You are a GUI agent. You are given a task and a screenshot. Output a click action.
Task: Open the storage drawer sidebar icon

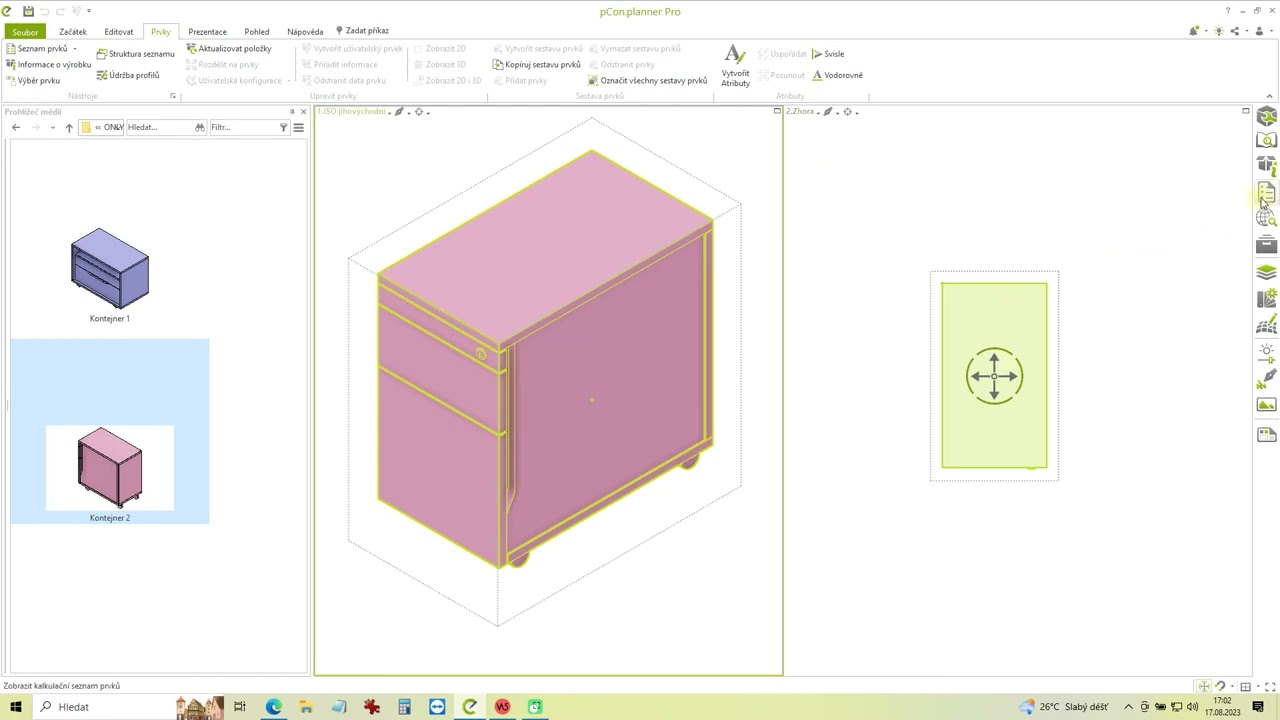tap(1266, 244)
